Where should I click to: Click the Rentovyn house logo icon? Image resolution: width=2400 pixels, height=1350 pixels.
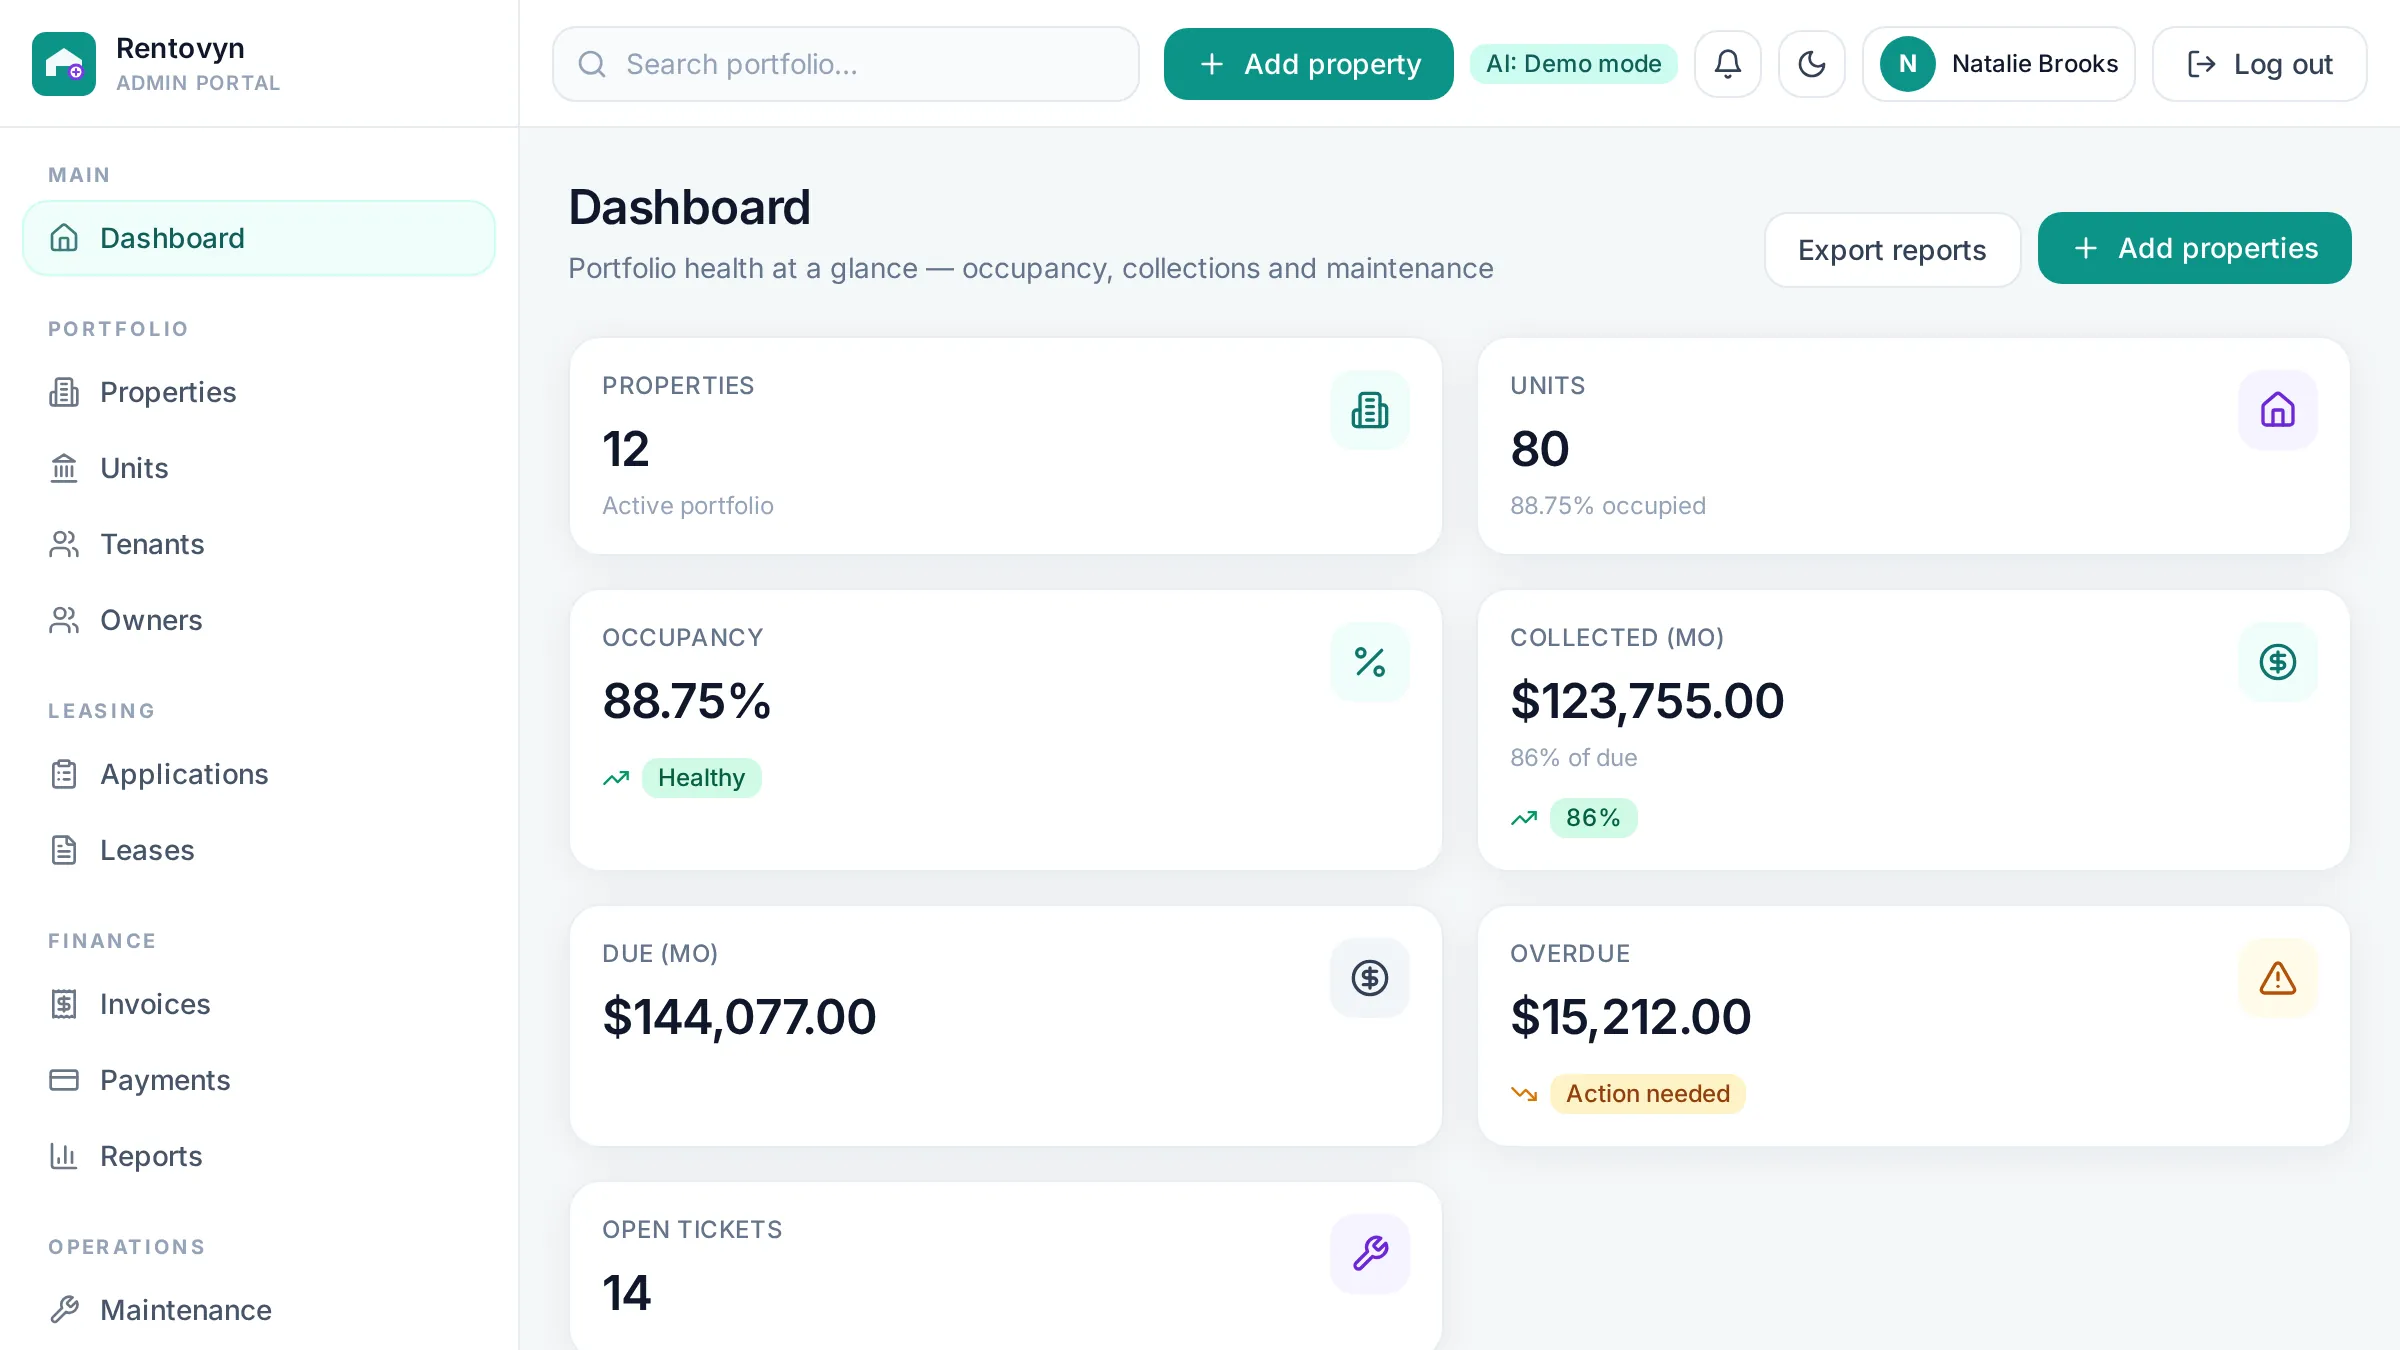pos(64,64)
